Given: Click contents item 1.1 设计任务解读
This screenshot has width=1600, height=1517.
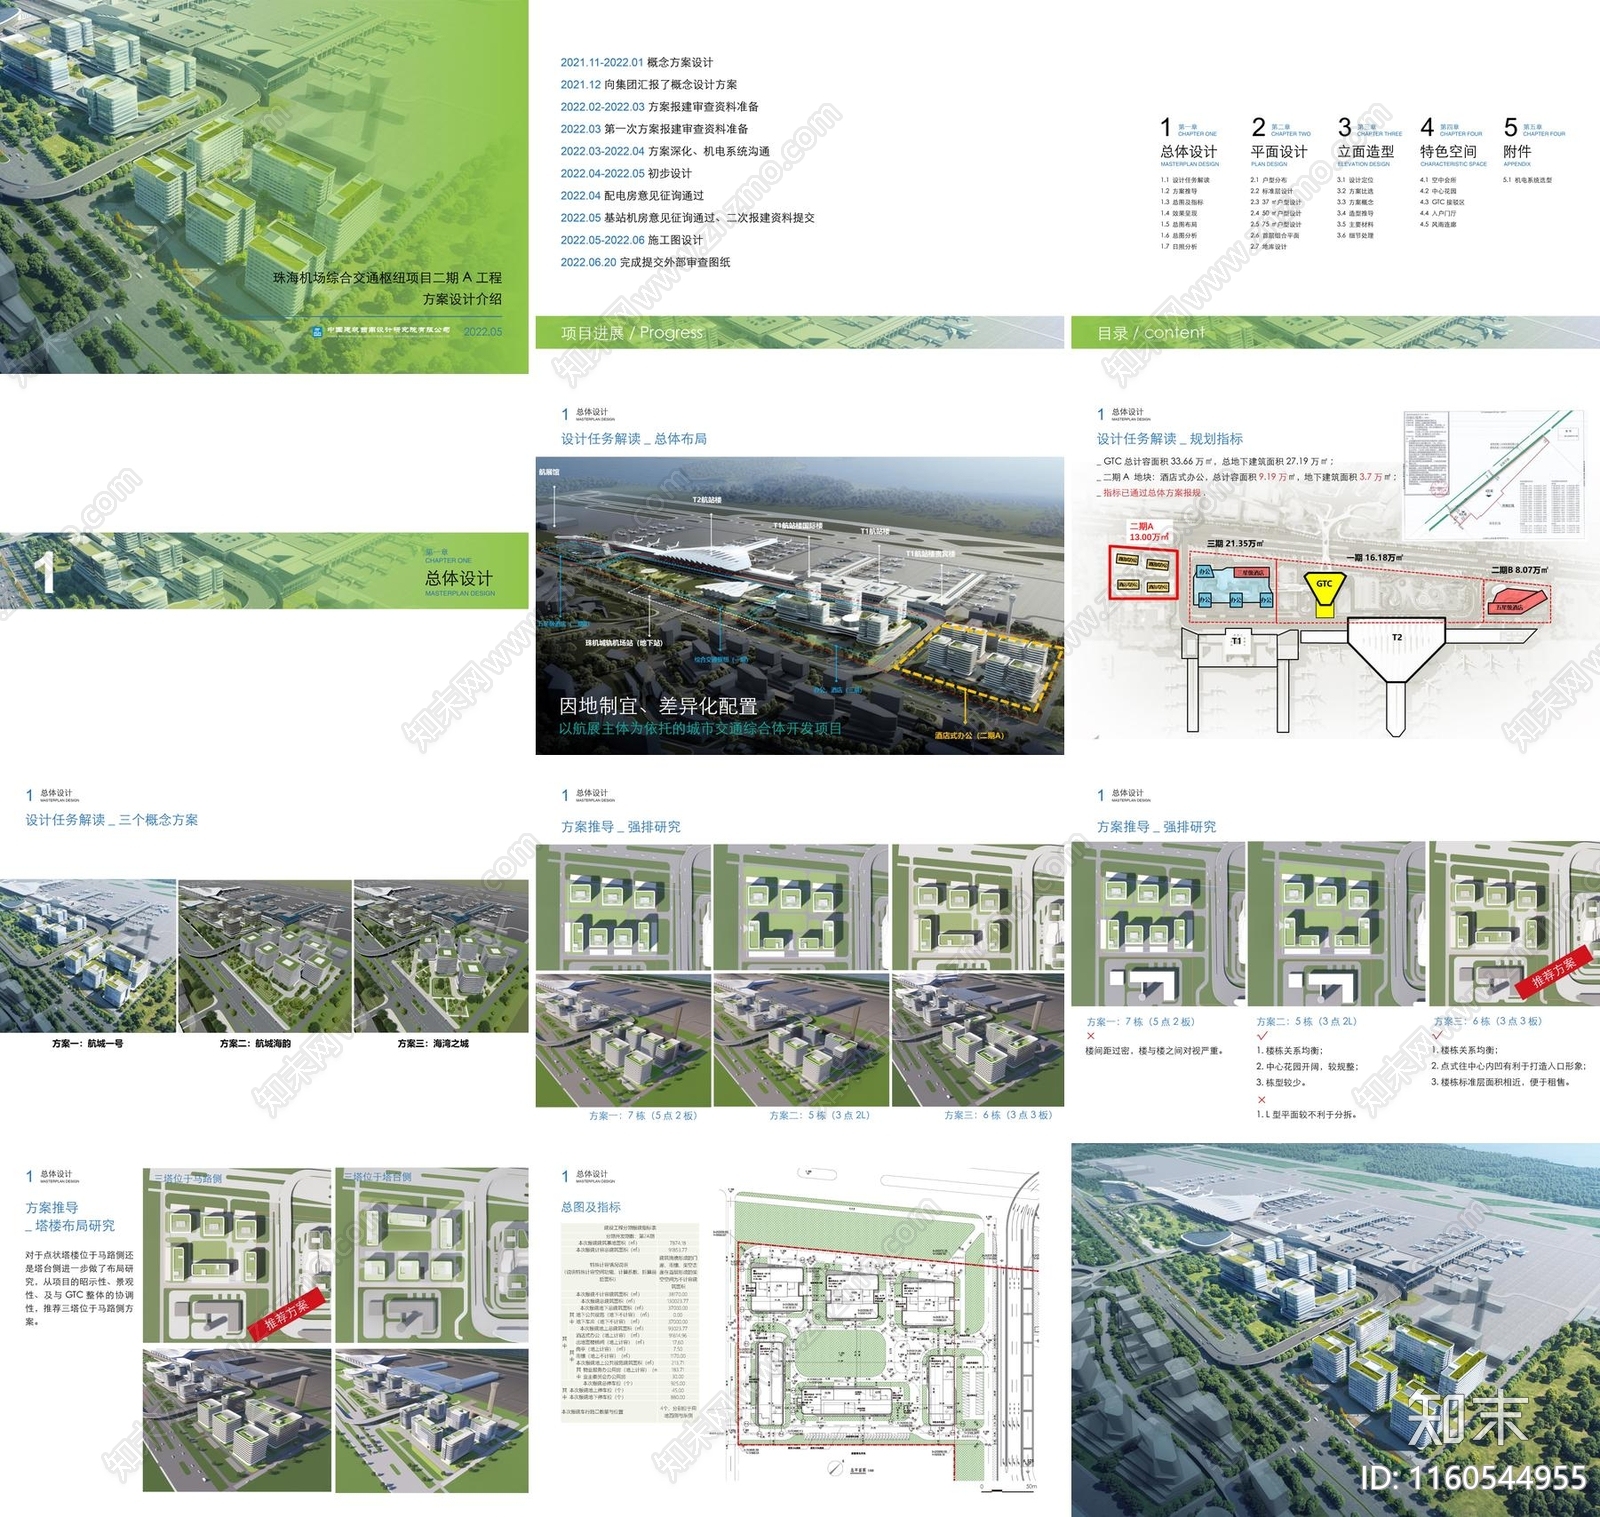Looking at the screenshot, I should coord(1185,180).
